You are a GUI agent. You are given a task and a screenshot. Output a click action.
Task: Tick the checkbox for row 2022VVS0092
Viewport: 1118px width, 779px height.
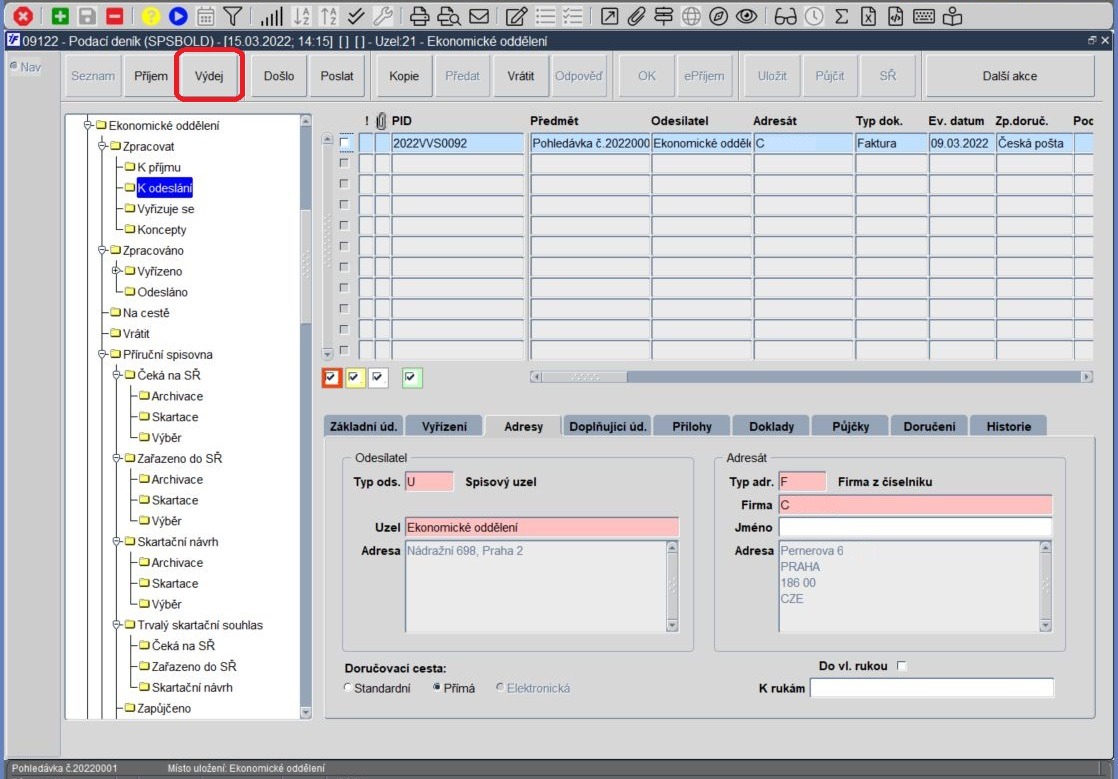[x=345, y=143]
